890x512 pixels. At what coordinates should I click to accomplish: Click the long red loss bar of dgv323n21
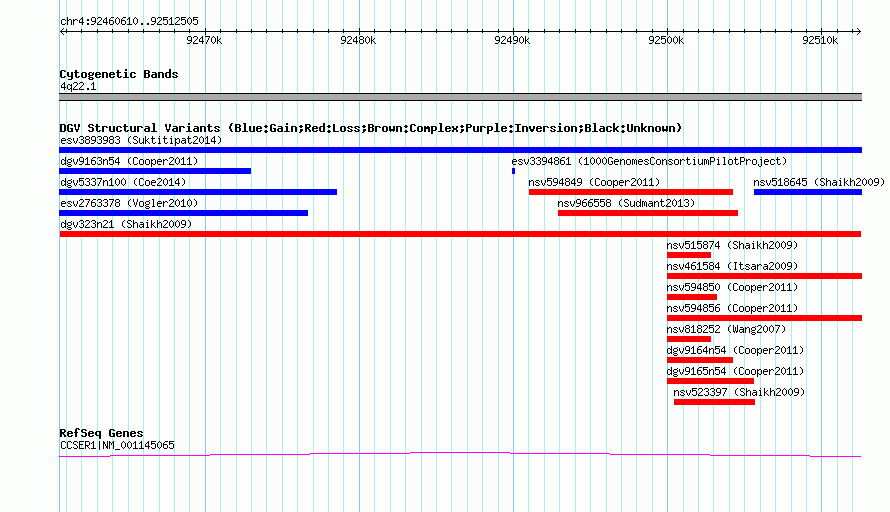460,234
